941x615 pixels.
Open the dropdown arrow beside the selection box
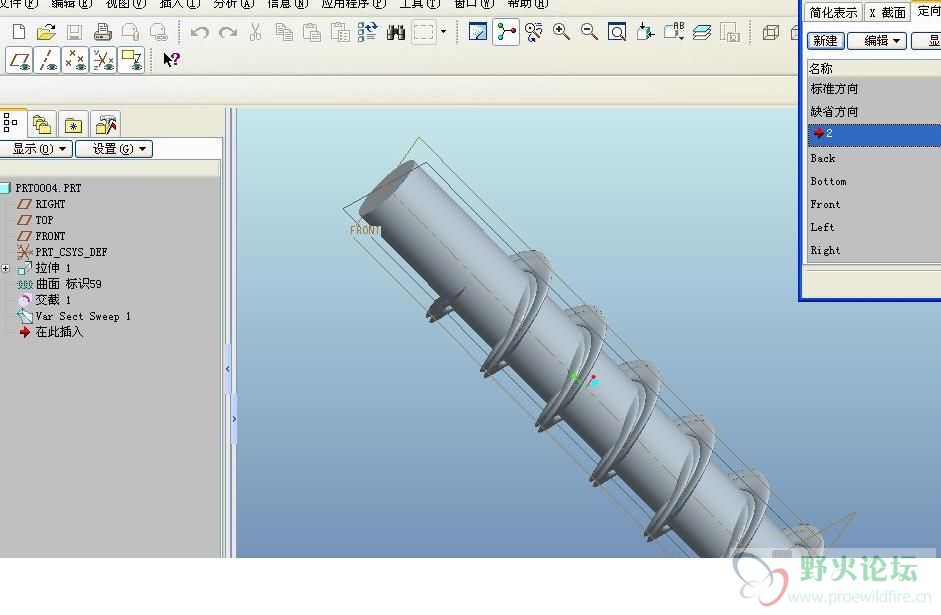tap(443, 31)
